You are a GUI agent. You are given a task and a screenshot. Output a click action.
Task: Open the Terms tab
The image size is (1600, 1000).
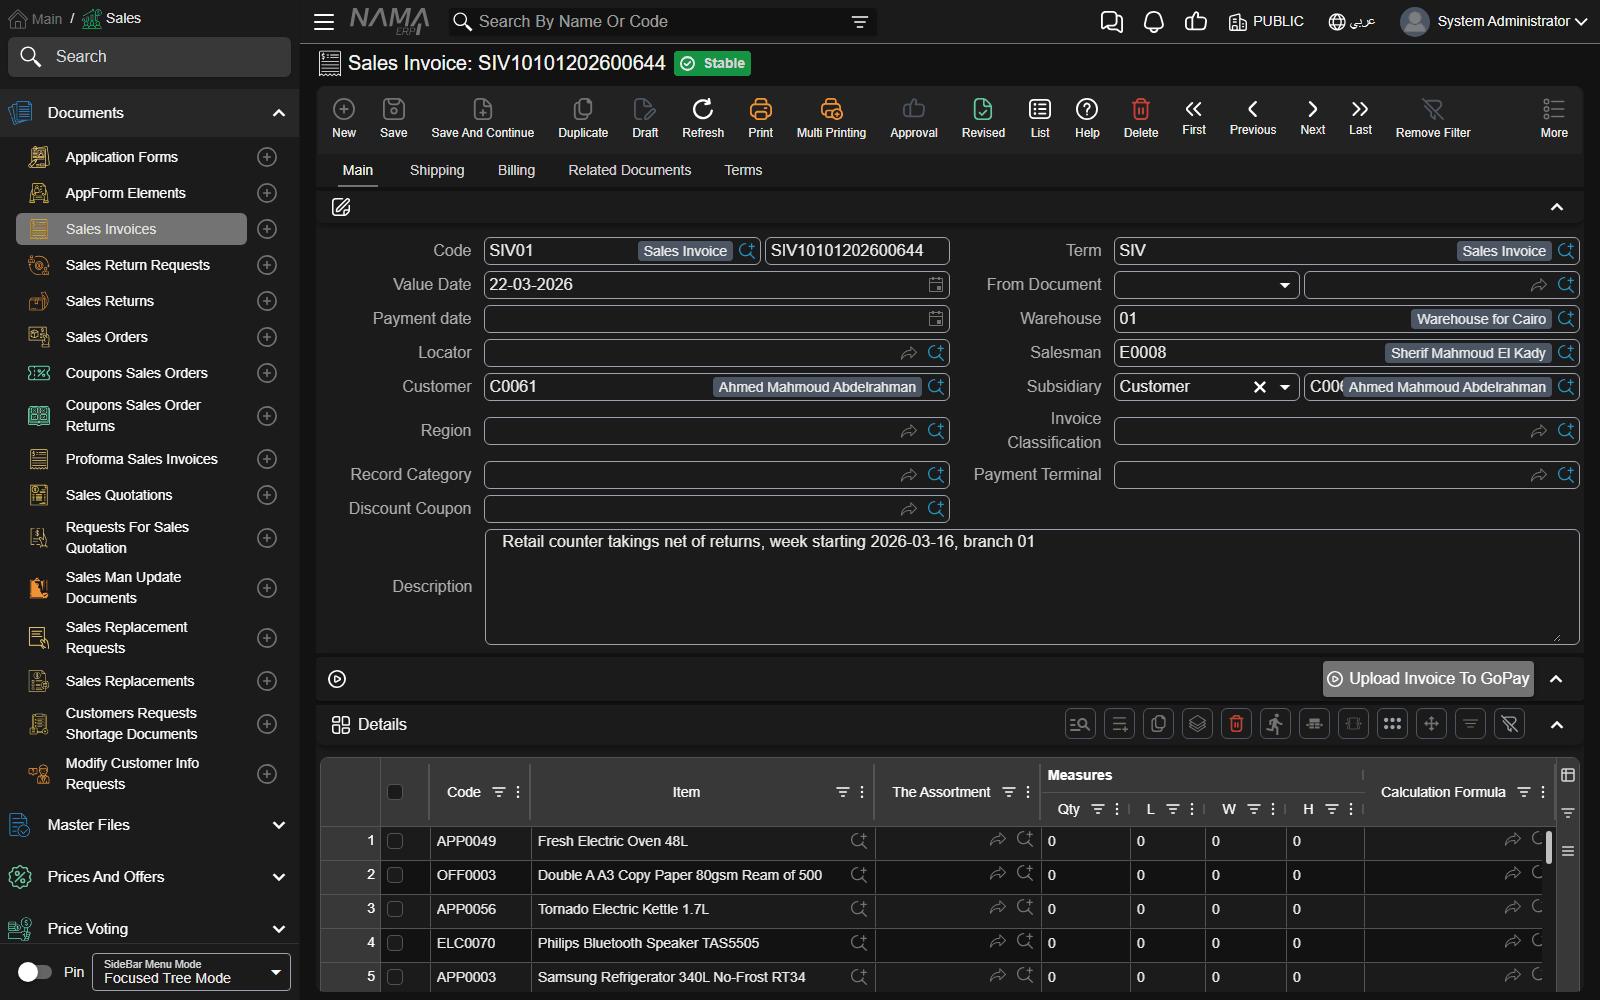(x=743, y=170)
